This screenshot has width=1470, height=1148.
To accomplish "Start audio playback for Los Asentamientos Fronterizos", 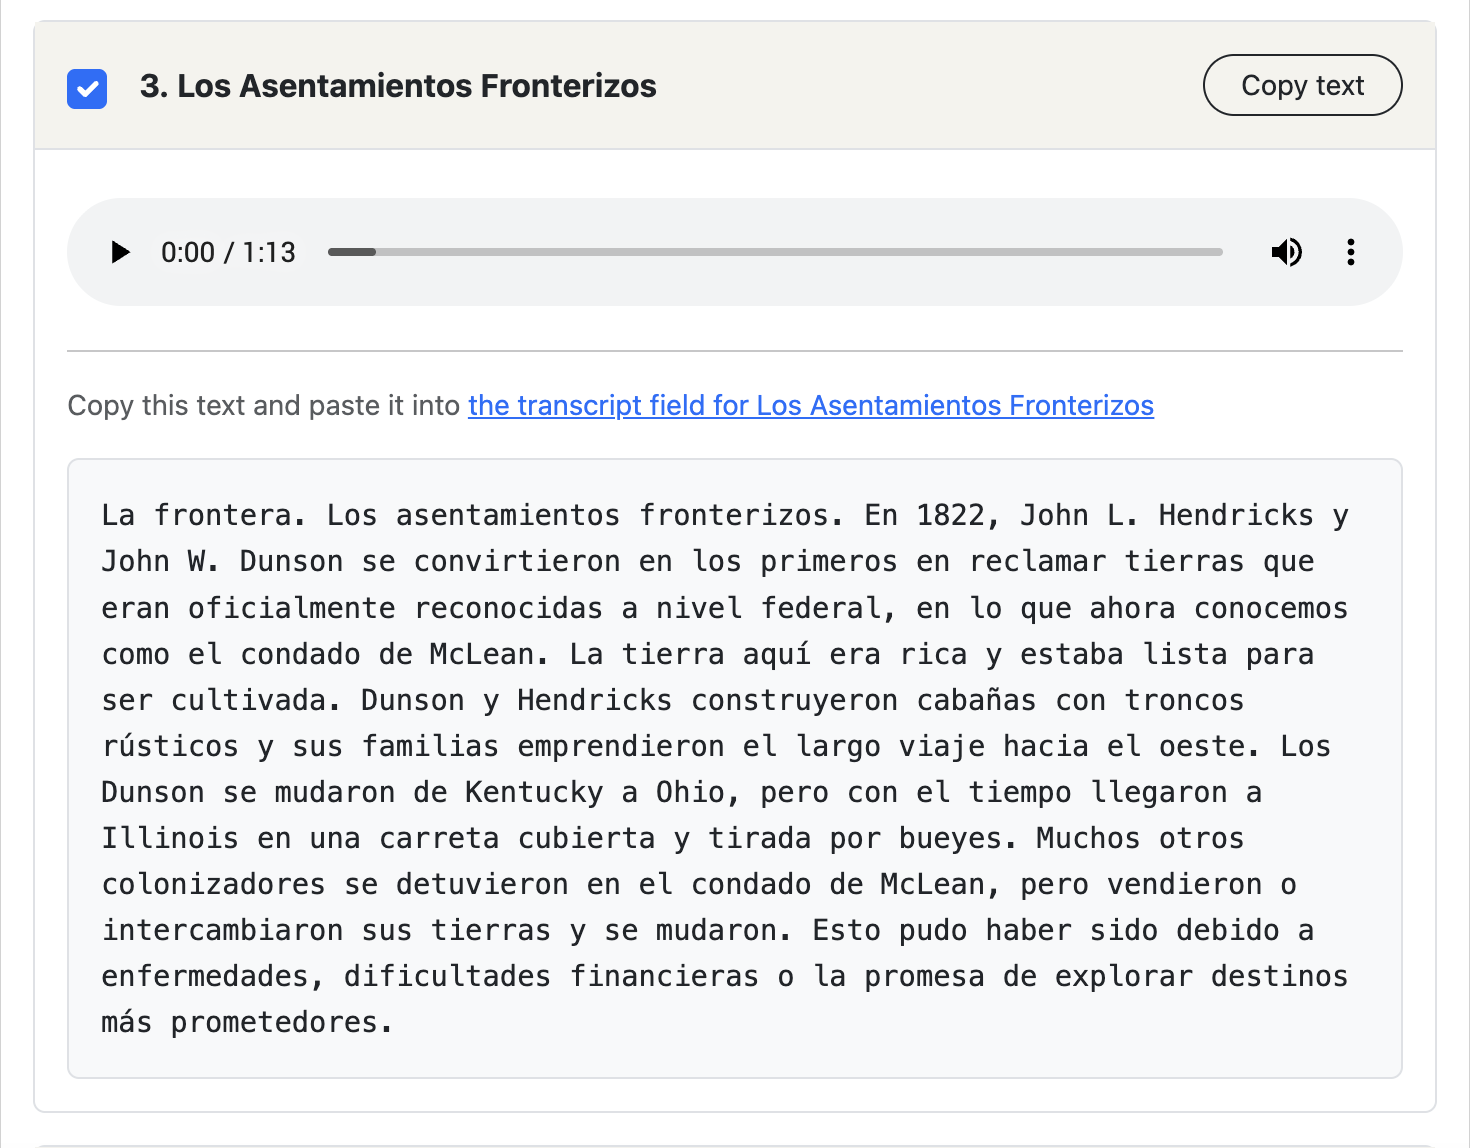I will pos(119,252).
